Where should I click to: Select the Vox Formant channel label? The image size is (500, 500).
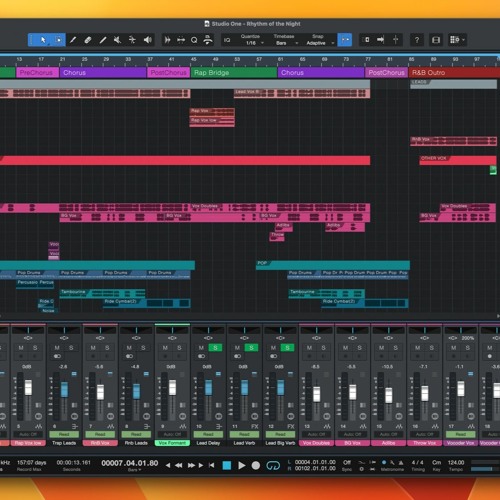pyautogui.click(x=172, y=443)
